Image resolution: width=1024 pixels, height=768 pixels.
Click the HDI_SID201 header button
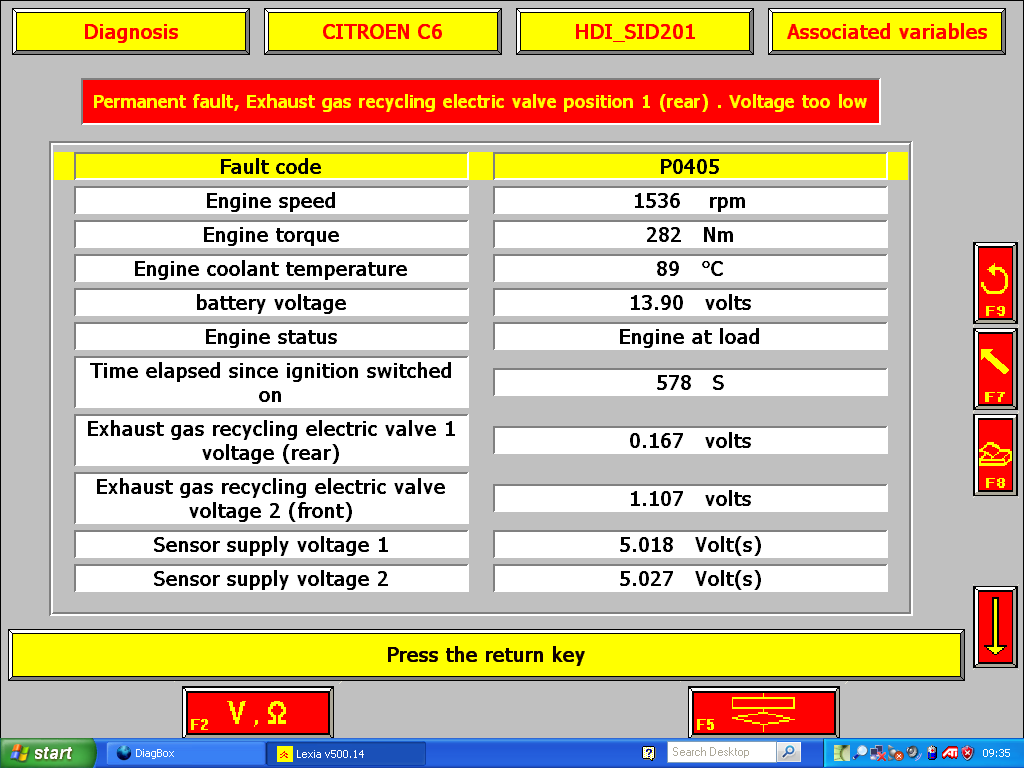tap(635, 31)
